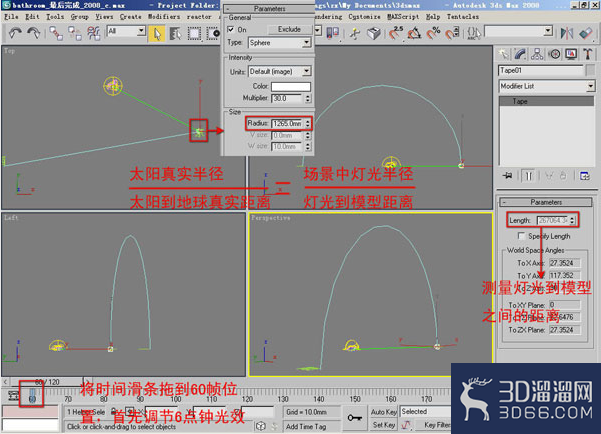601x434 pixels.
Task: Open the Edit menu
Action: (x=32, y=17)
